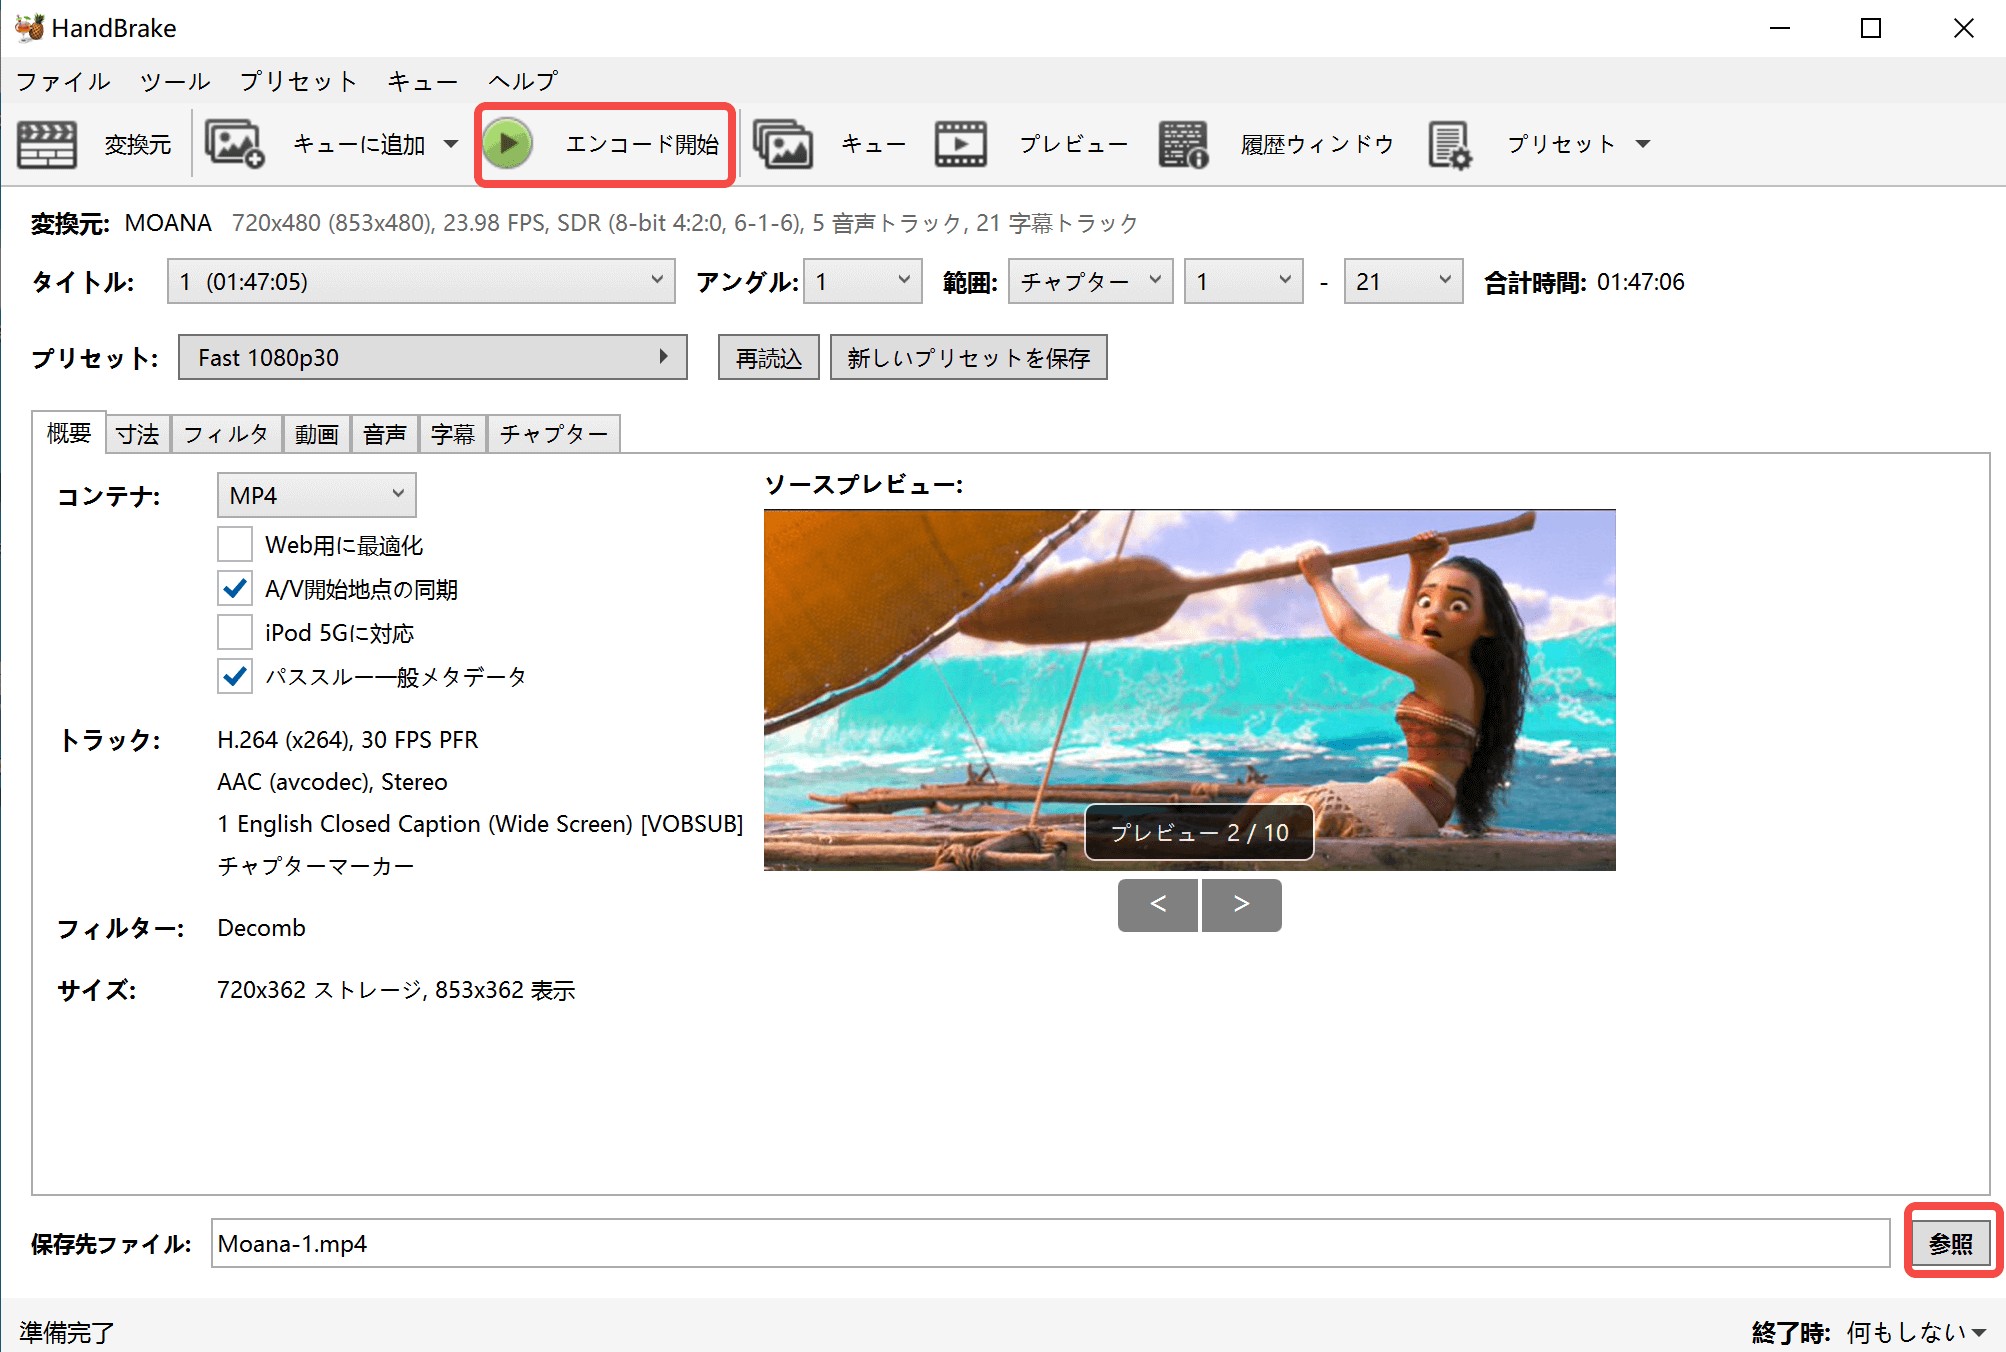Click the プレビュー 2 / 10 overlay label
The image size is (2006, 1352).
1199,832
